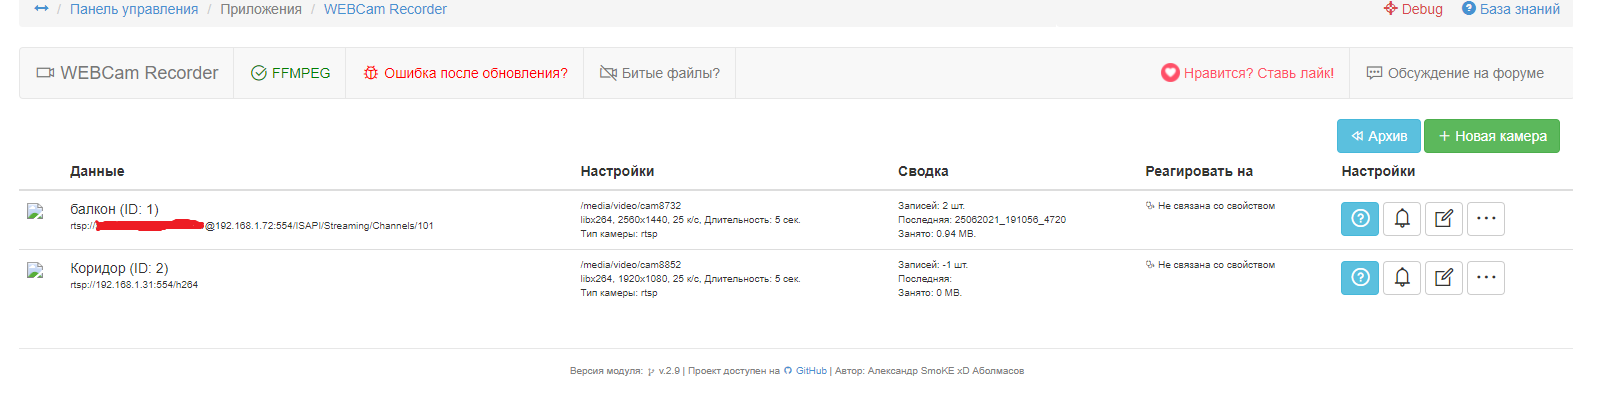Click Нравится? Ставь лайк link
The image size is (1604, 410).
[x=1248, y=73]
